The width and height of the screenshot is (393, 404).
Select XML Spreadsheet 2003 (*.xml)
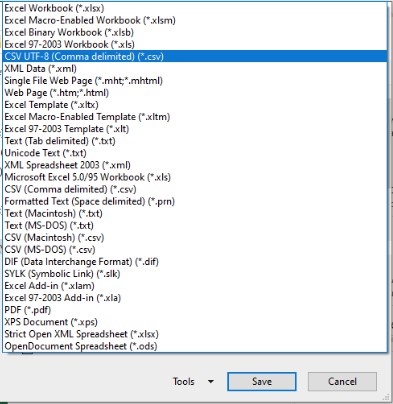(195, 165)
